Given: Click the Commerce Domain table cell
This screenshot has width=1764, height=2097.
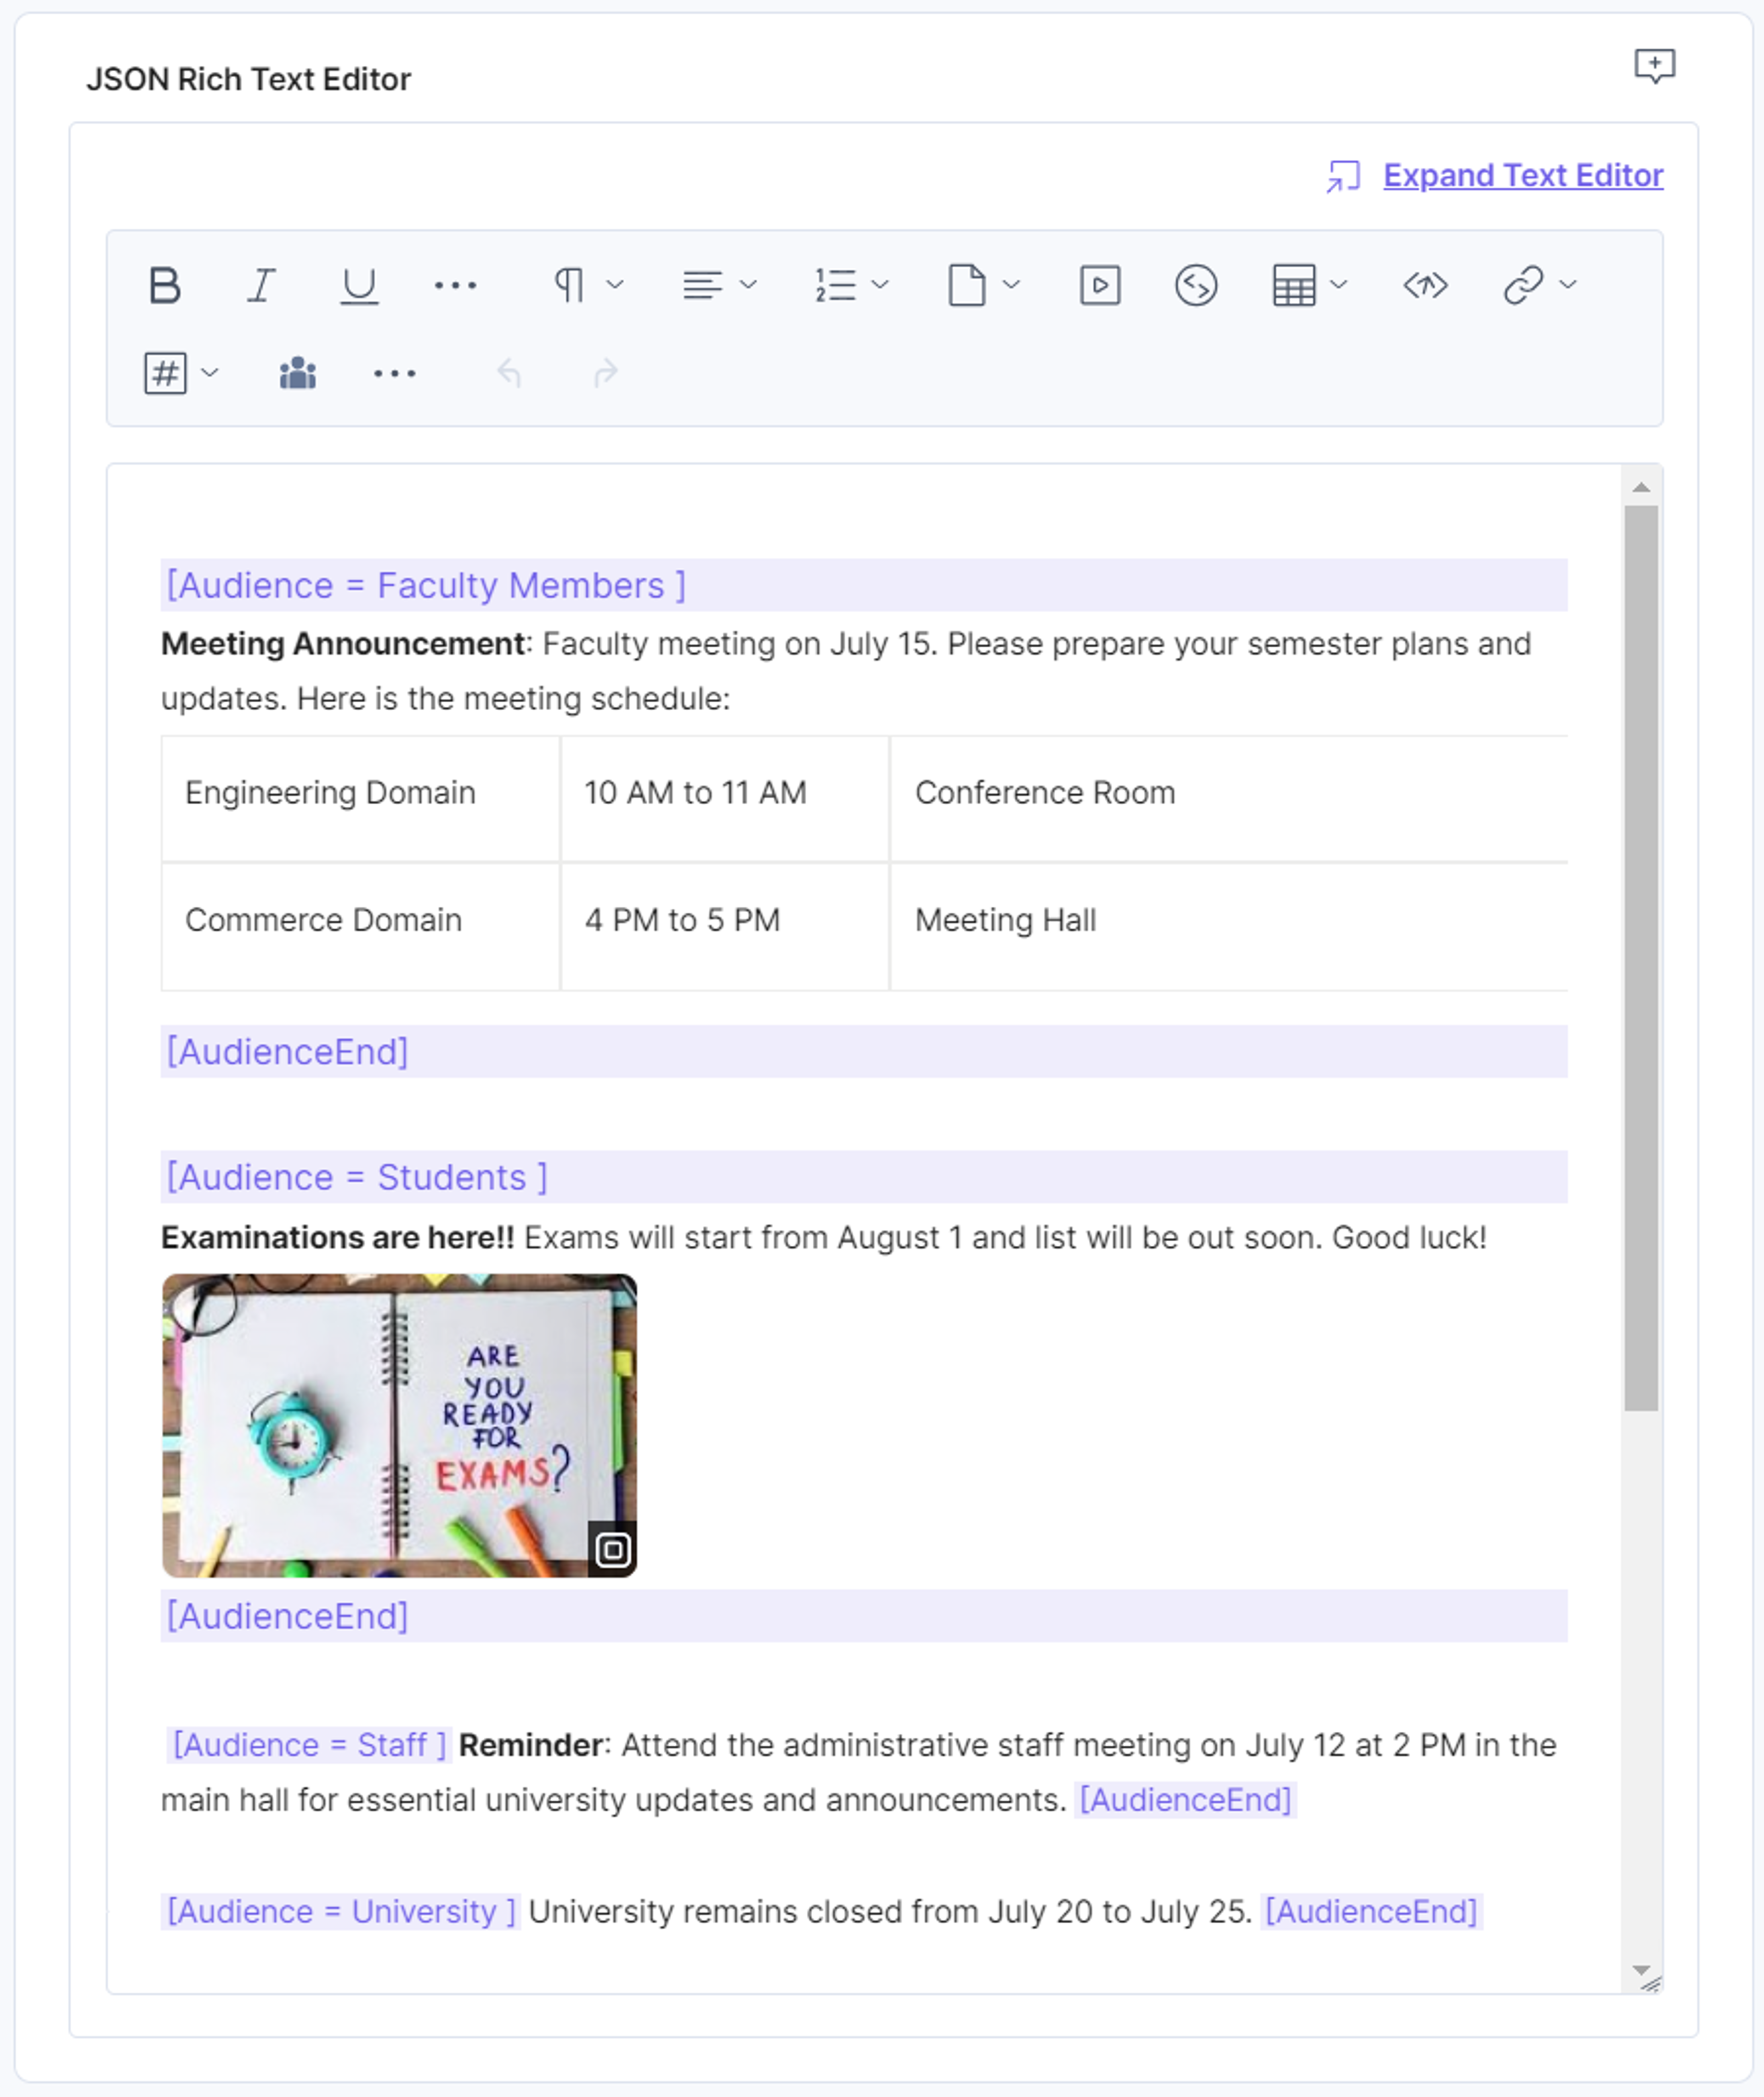Looking at the screenshot, I should pos(360,926).
